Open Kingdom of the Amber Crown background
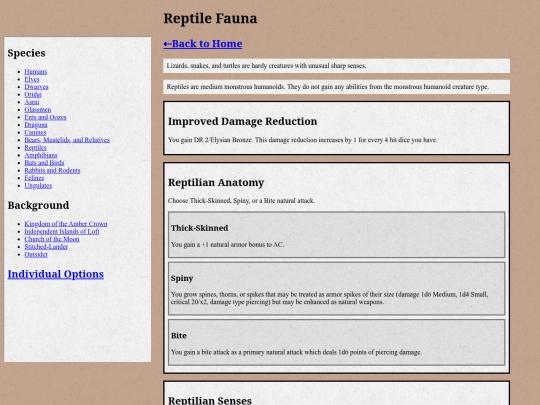The width and height of the screenshot is (540, 405). [66, 224]
